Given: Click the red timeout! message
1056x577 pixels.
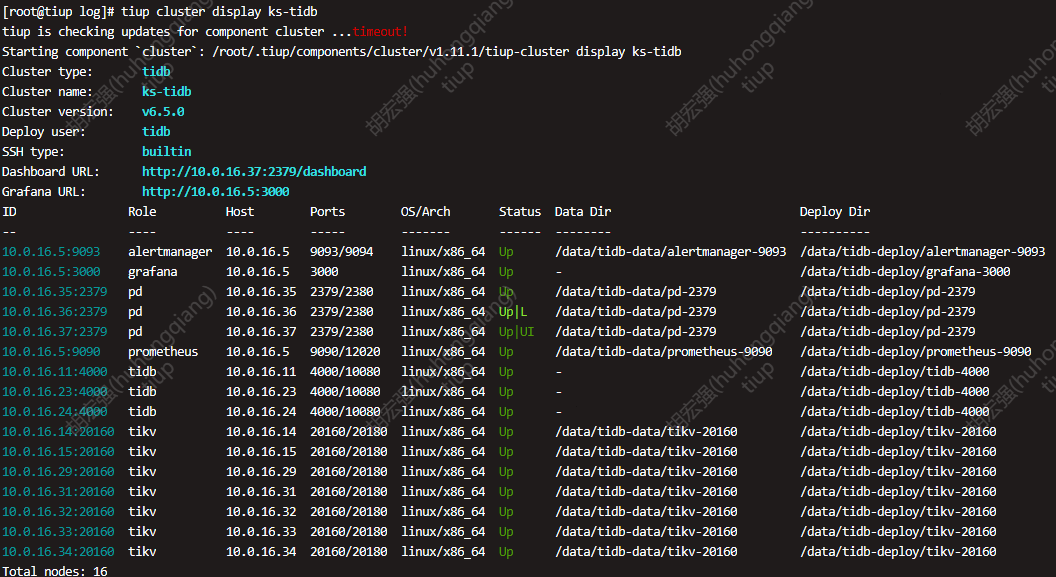Looking at the screenshot, I should tap(381, 32).
